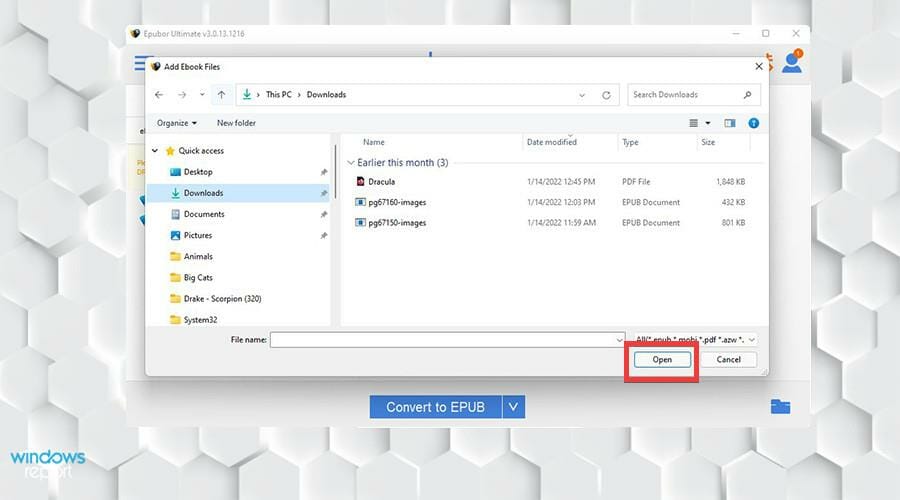Toggle the preview pane

click(730, 123)
